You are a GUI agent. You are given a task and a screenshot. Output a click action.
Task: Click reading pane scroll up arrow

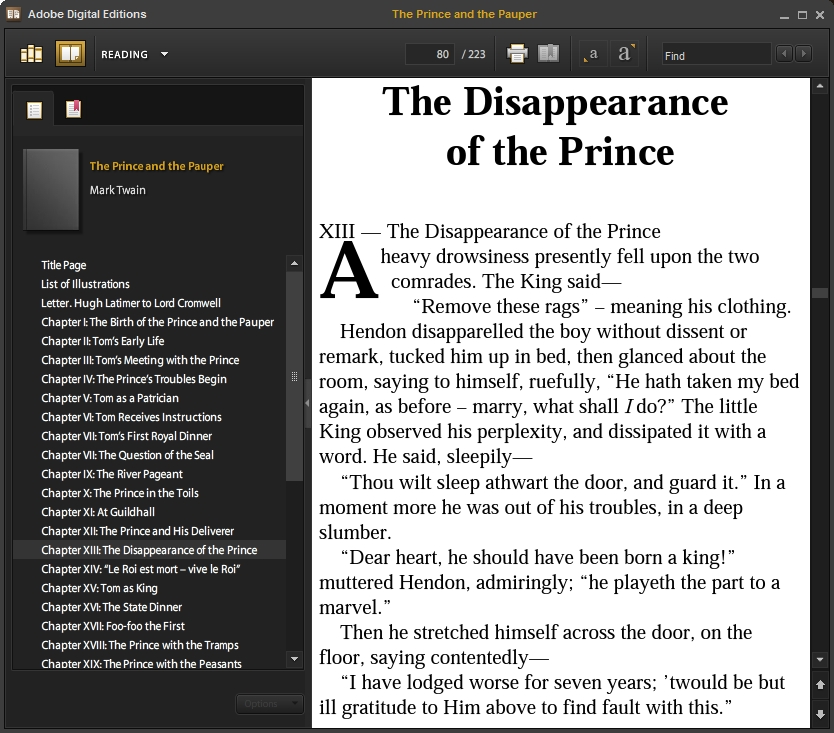coord(820,86)
